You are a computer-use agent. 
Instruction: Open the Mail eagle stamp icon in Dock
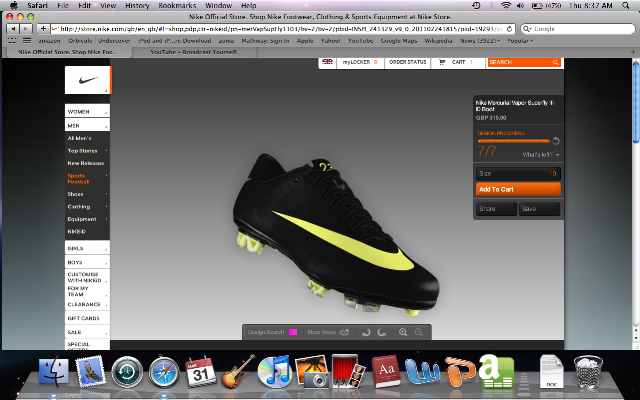(90, 371)
